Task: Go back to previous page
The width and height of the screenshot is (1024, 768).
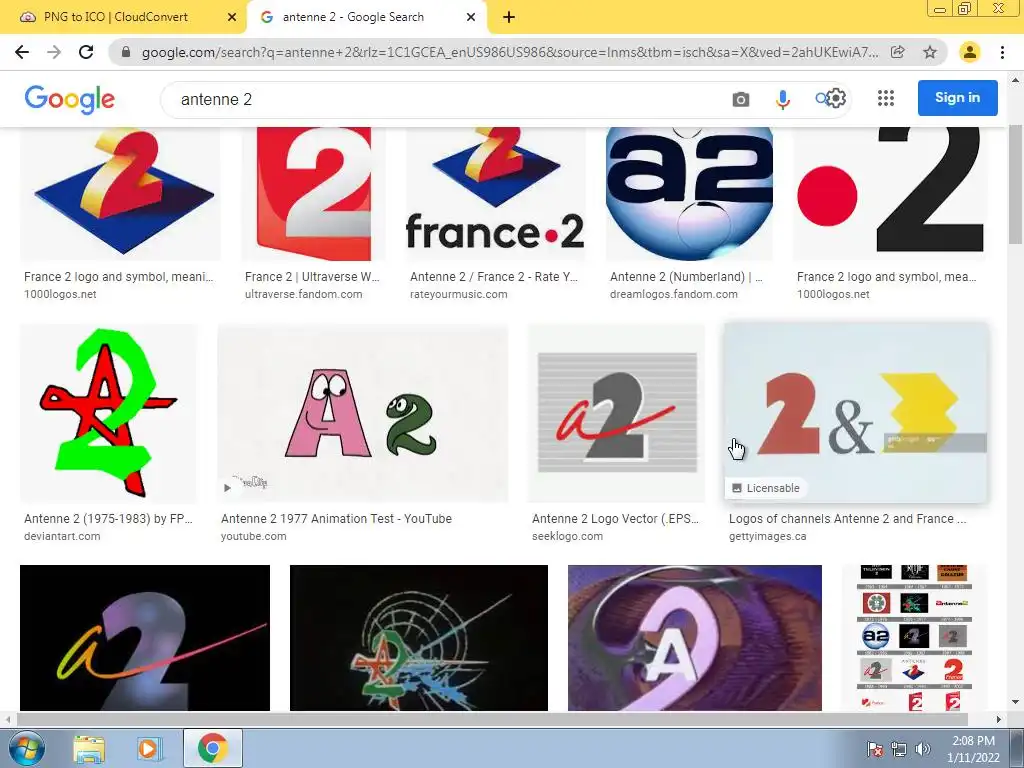Action: coord(22,52)
